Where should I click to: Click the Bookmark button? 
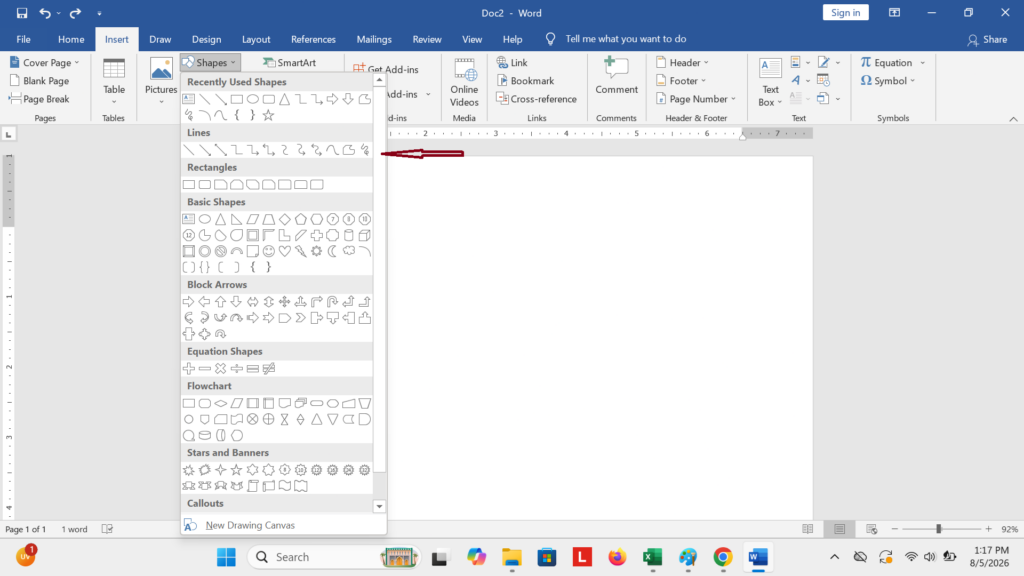525,81
